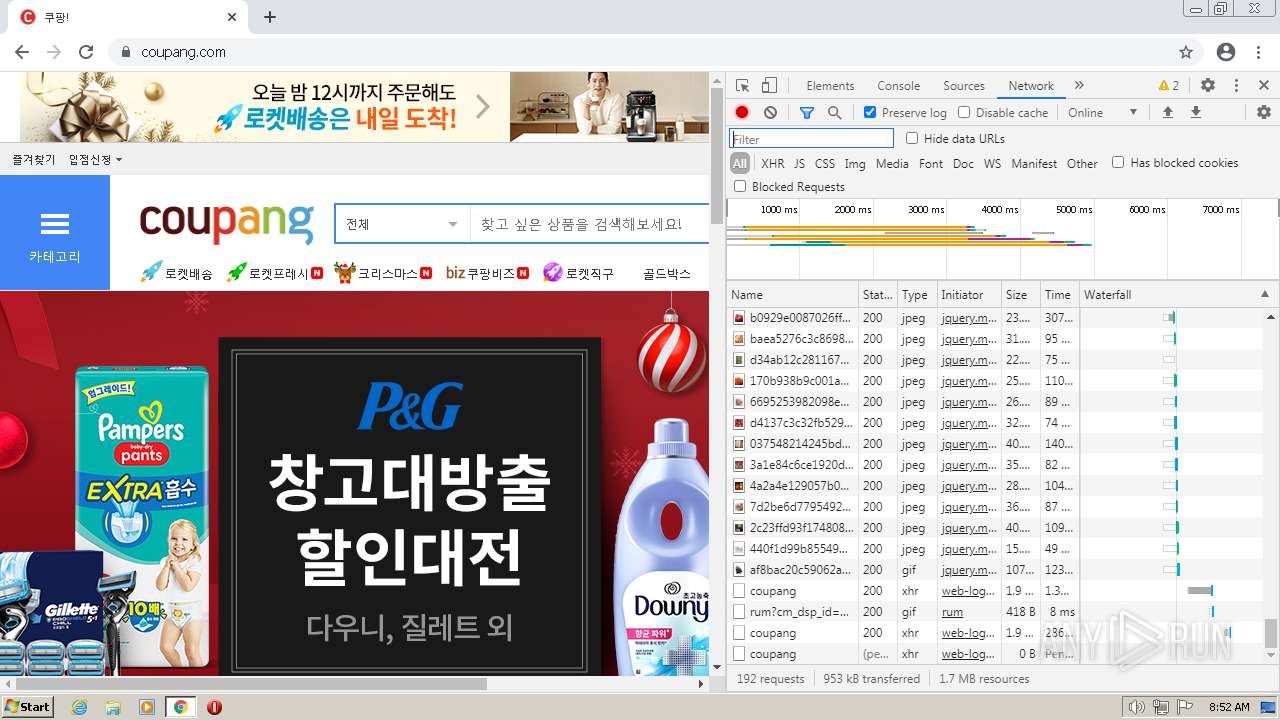Check Has blocked cookies

1118,162
